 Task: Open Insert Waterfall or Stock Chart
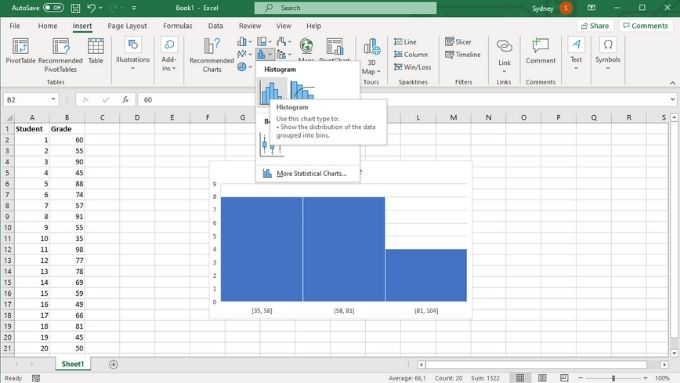pos(284,42)
